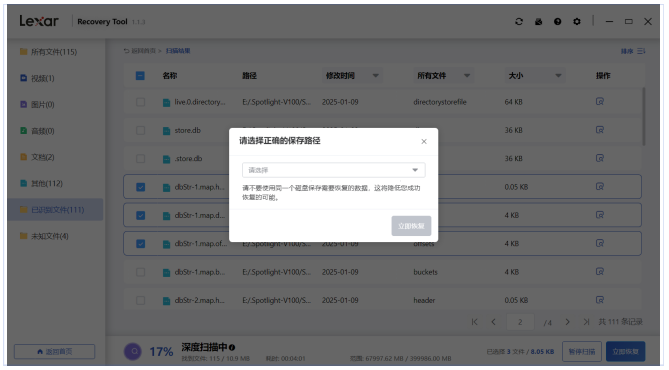The height and width of the screenshot is (370, 669).
Task: Click the sort list icon at top right
Action: click(x=641, y=51)
